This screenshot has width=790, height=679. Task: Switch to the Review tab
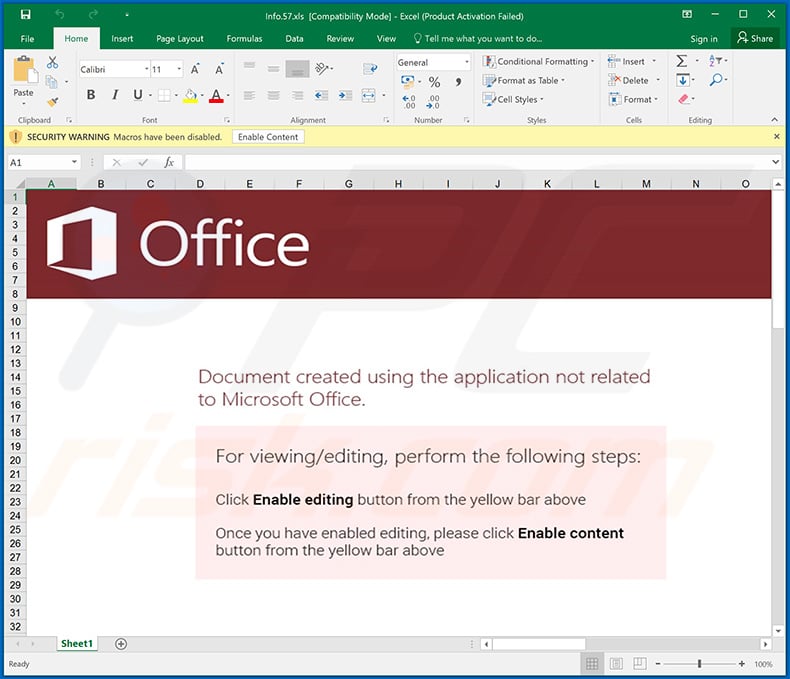[x=340, y=39]
